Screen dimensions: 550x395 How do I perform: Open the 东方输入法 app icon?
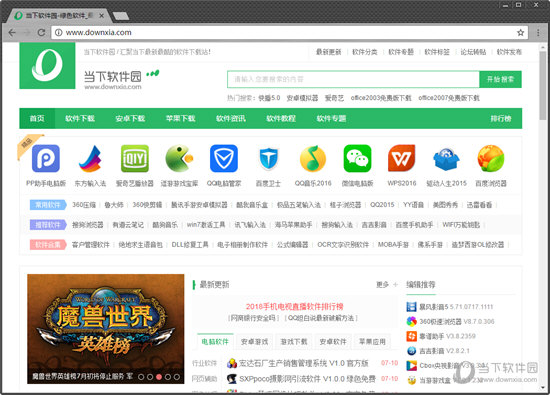tap(90, 159)
